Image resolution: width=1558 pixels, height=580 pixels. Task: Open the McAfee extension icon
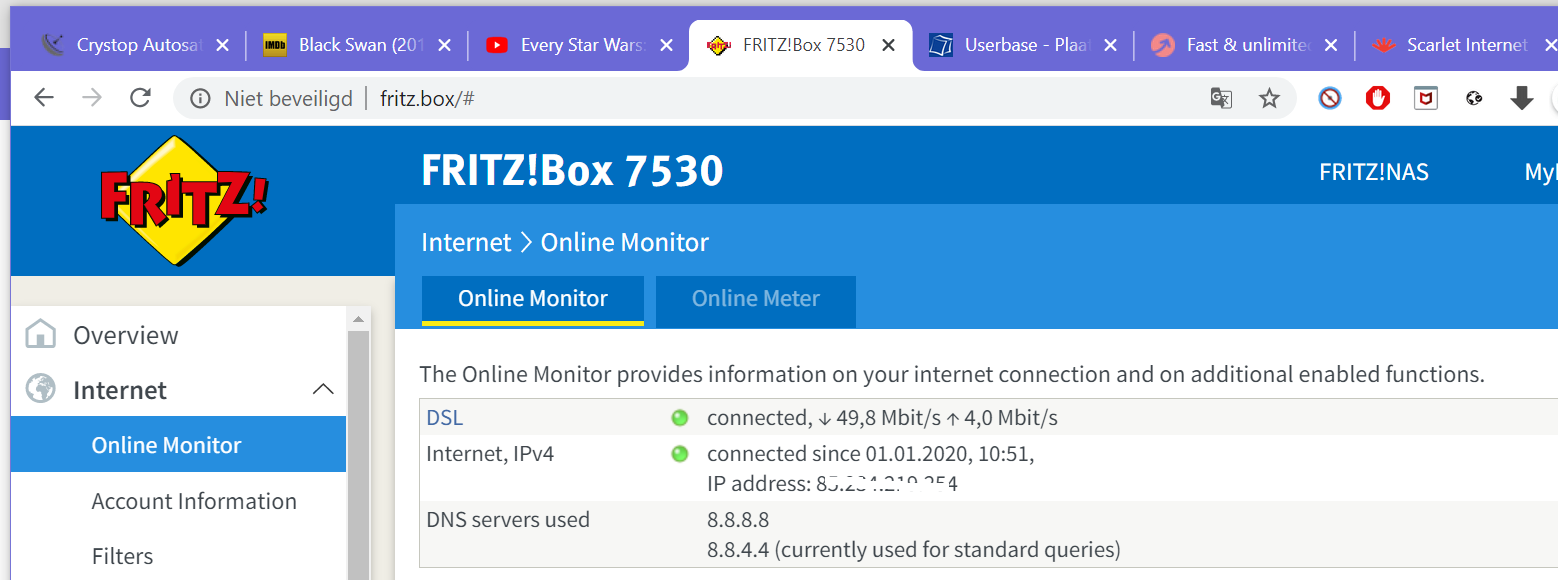[x=1426, y=98]
